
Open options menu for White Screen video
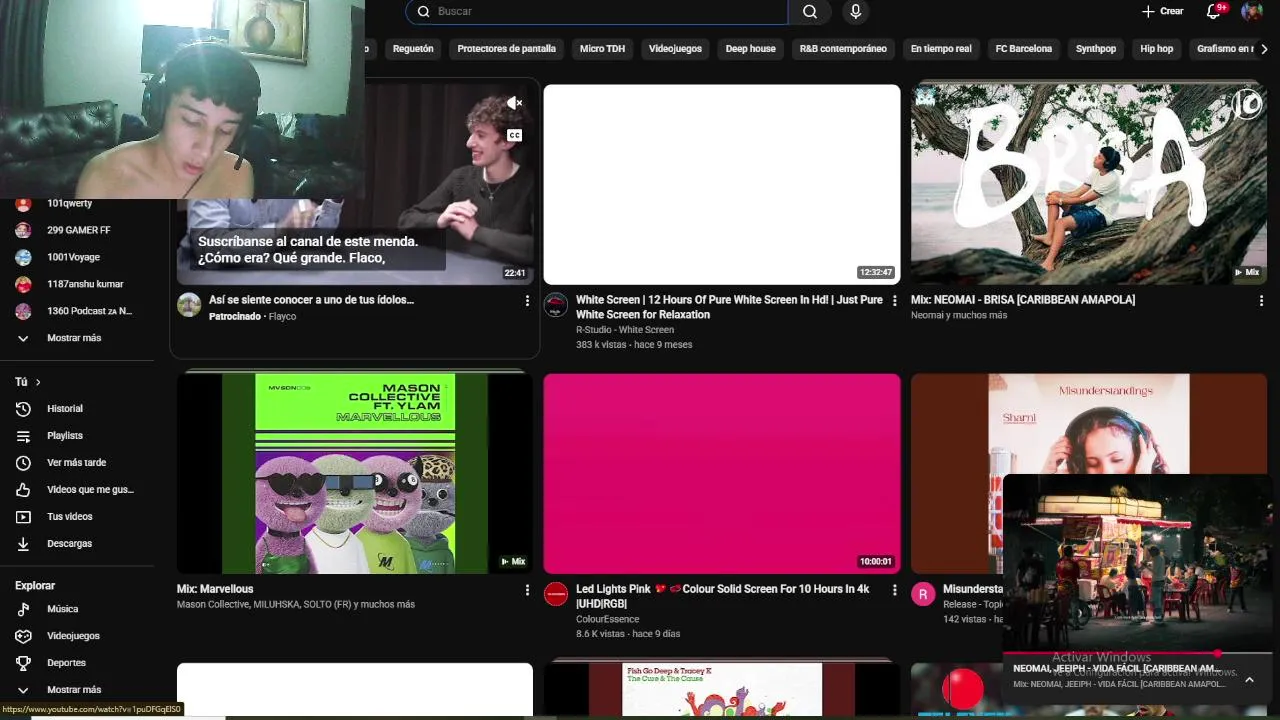coord(894,300)
